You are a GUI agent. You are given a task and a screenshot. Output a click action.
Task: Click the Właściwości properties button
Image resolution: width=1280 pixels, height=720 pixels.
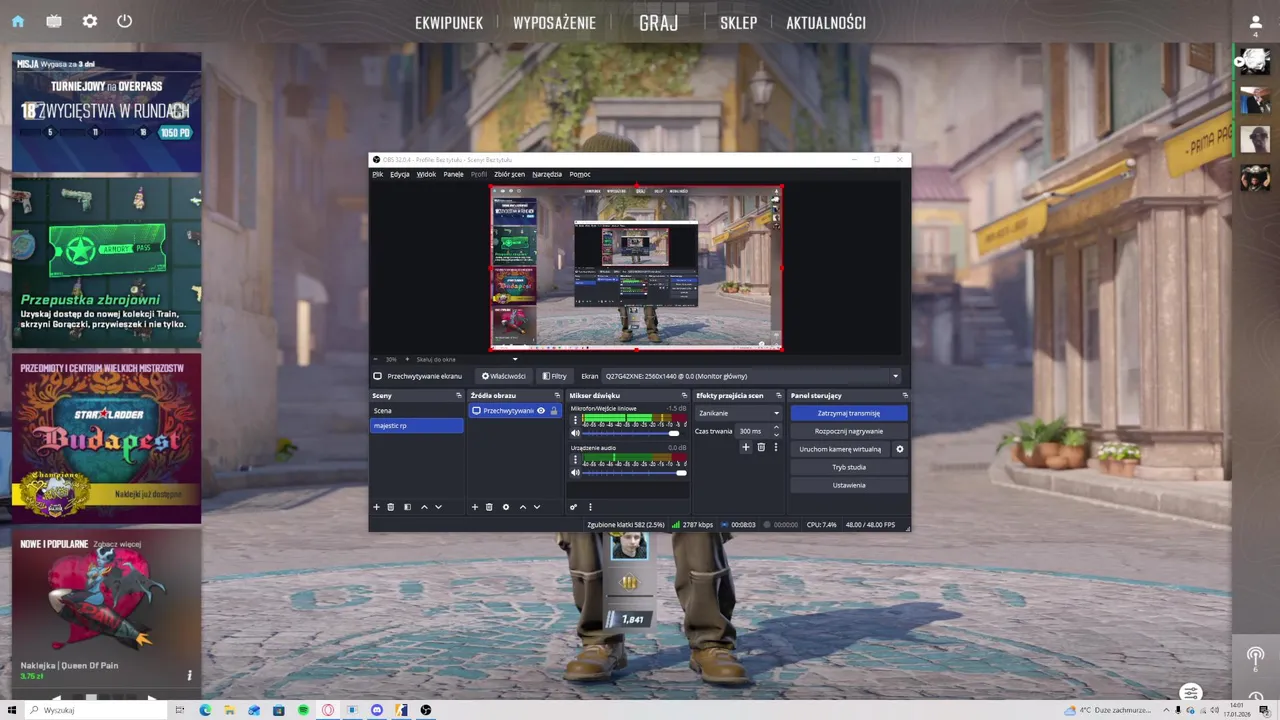coord(503,376)
